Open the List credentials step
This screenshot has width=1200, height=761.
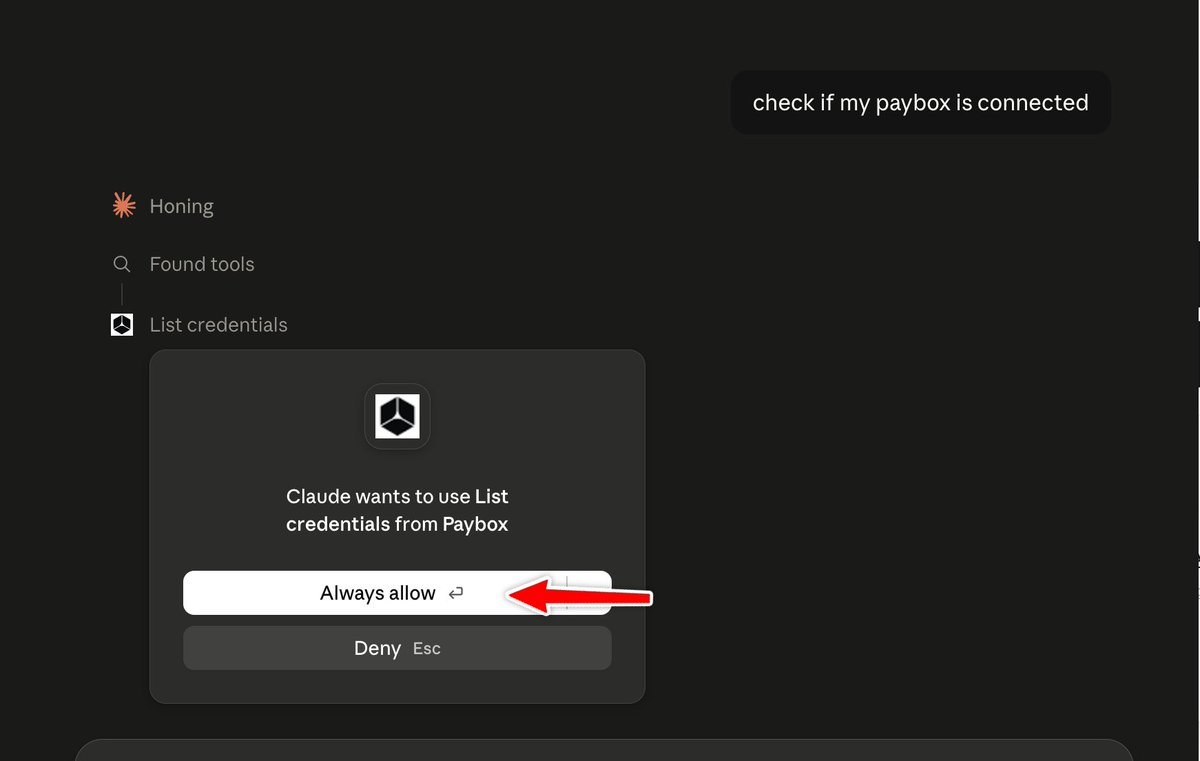pos(218,325)
